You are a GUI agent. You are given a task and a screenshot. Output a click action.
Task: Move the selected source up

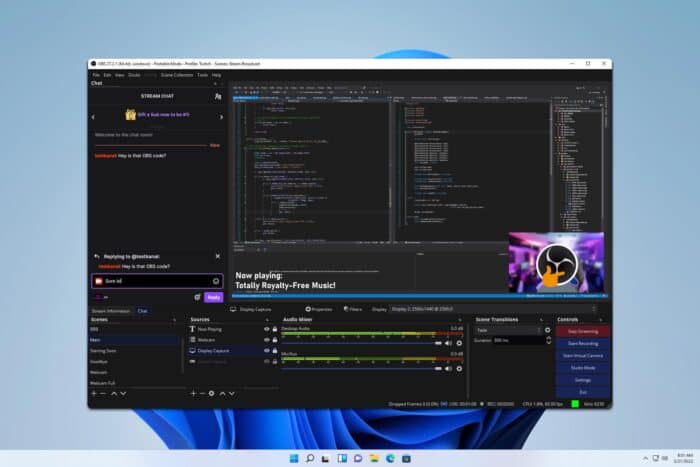point(222,393)
